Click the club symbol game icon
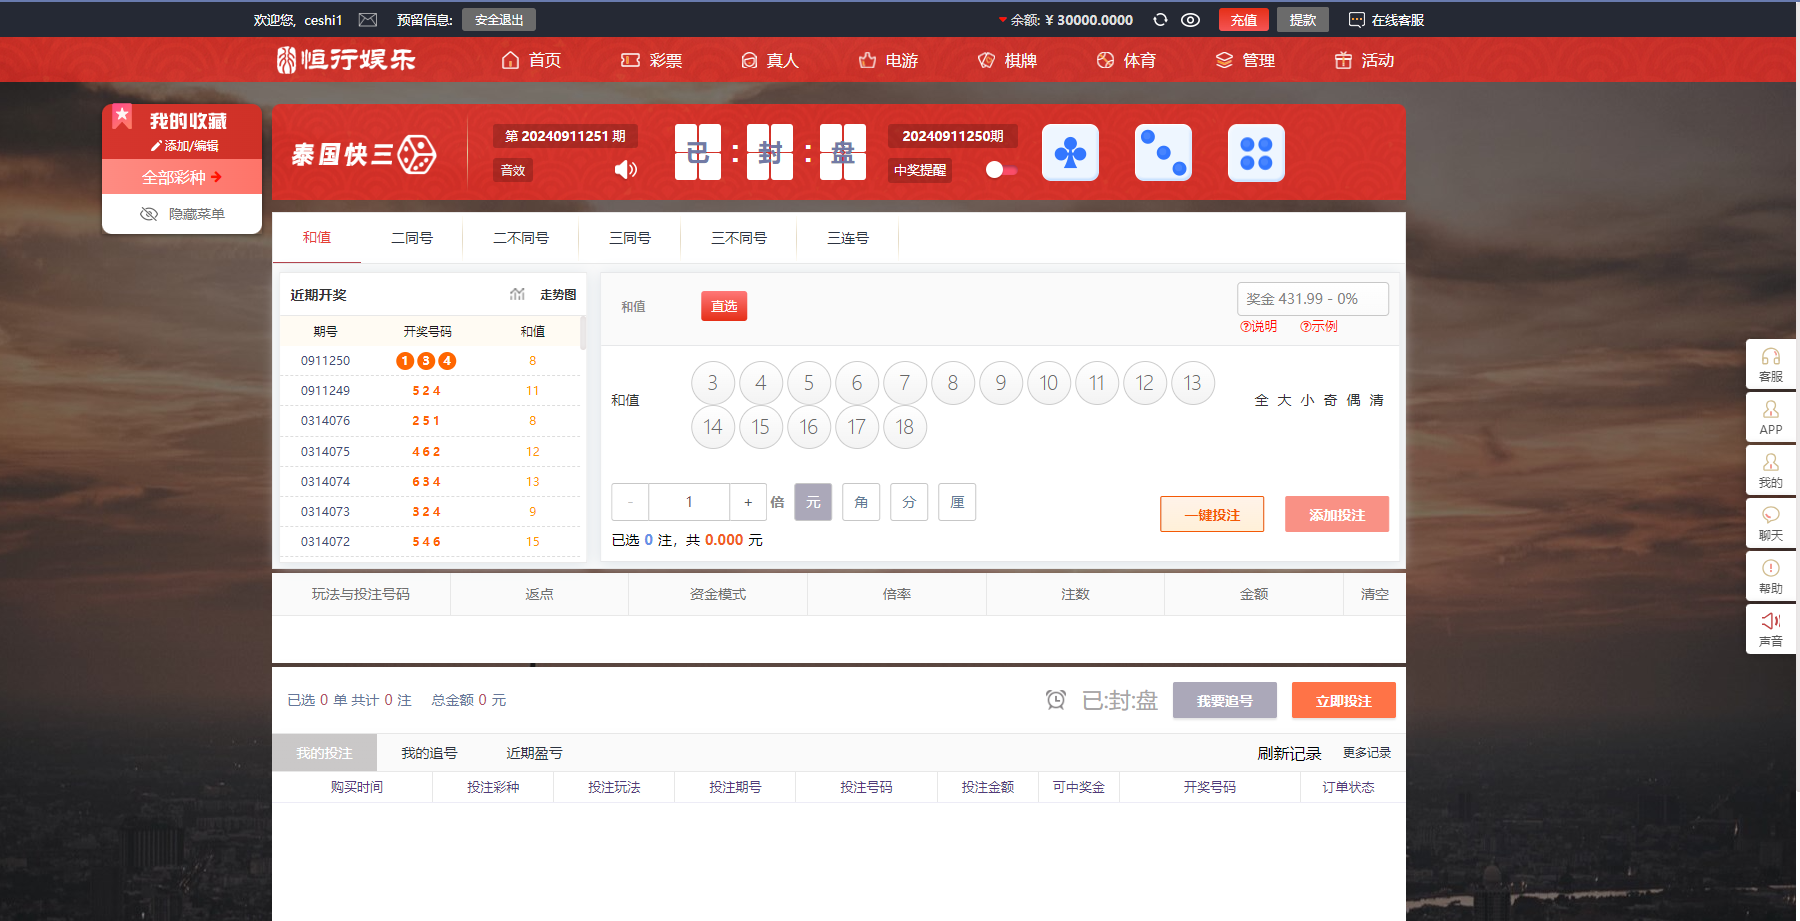 click(1070, 153)
